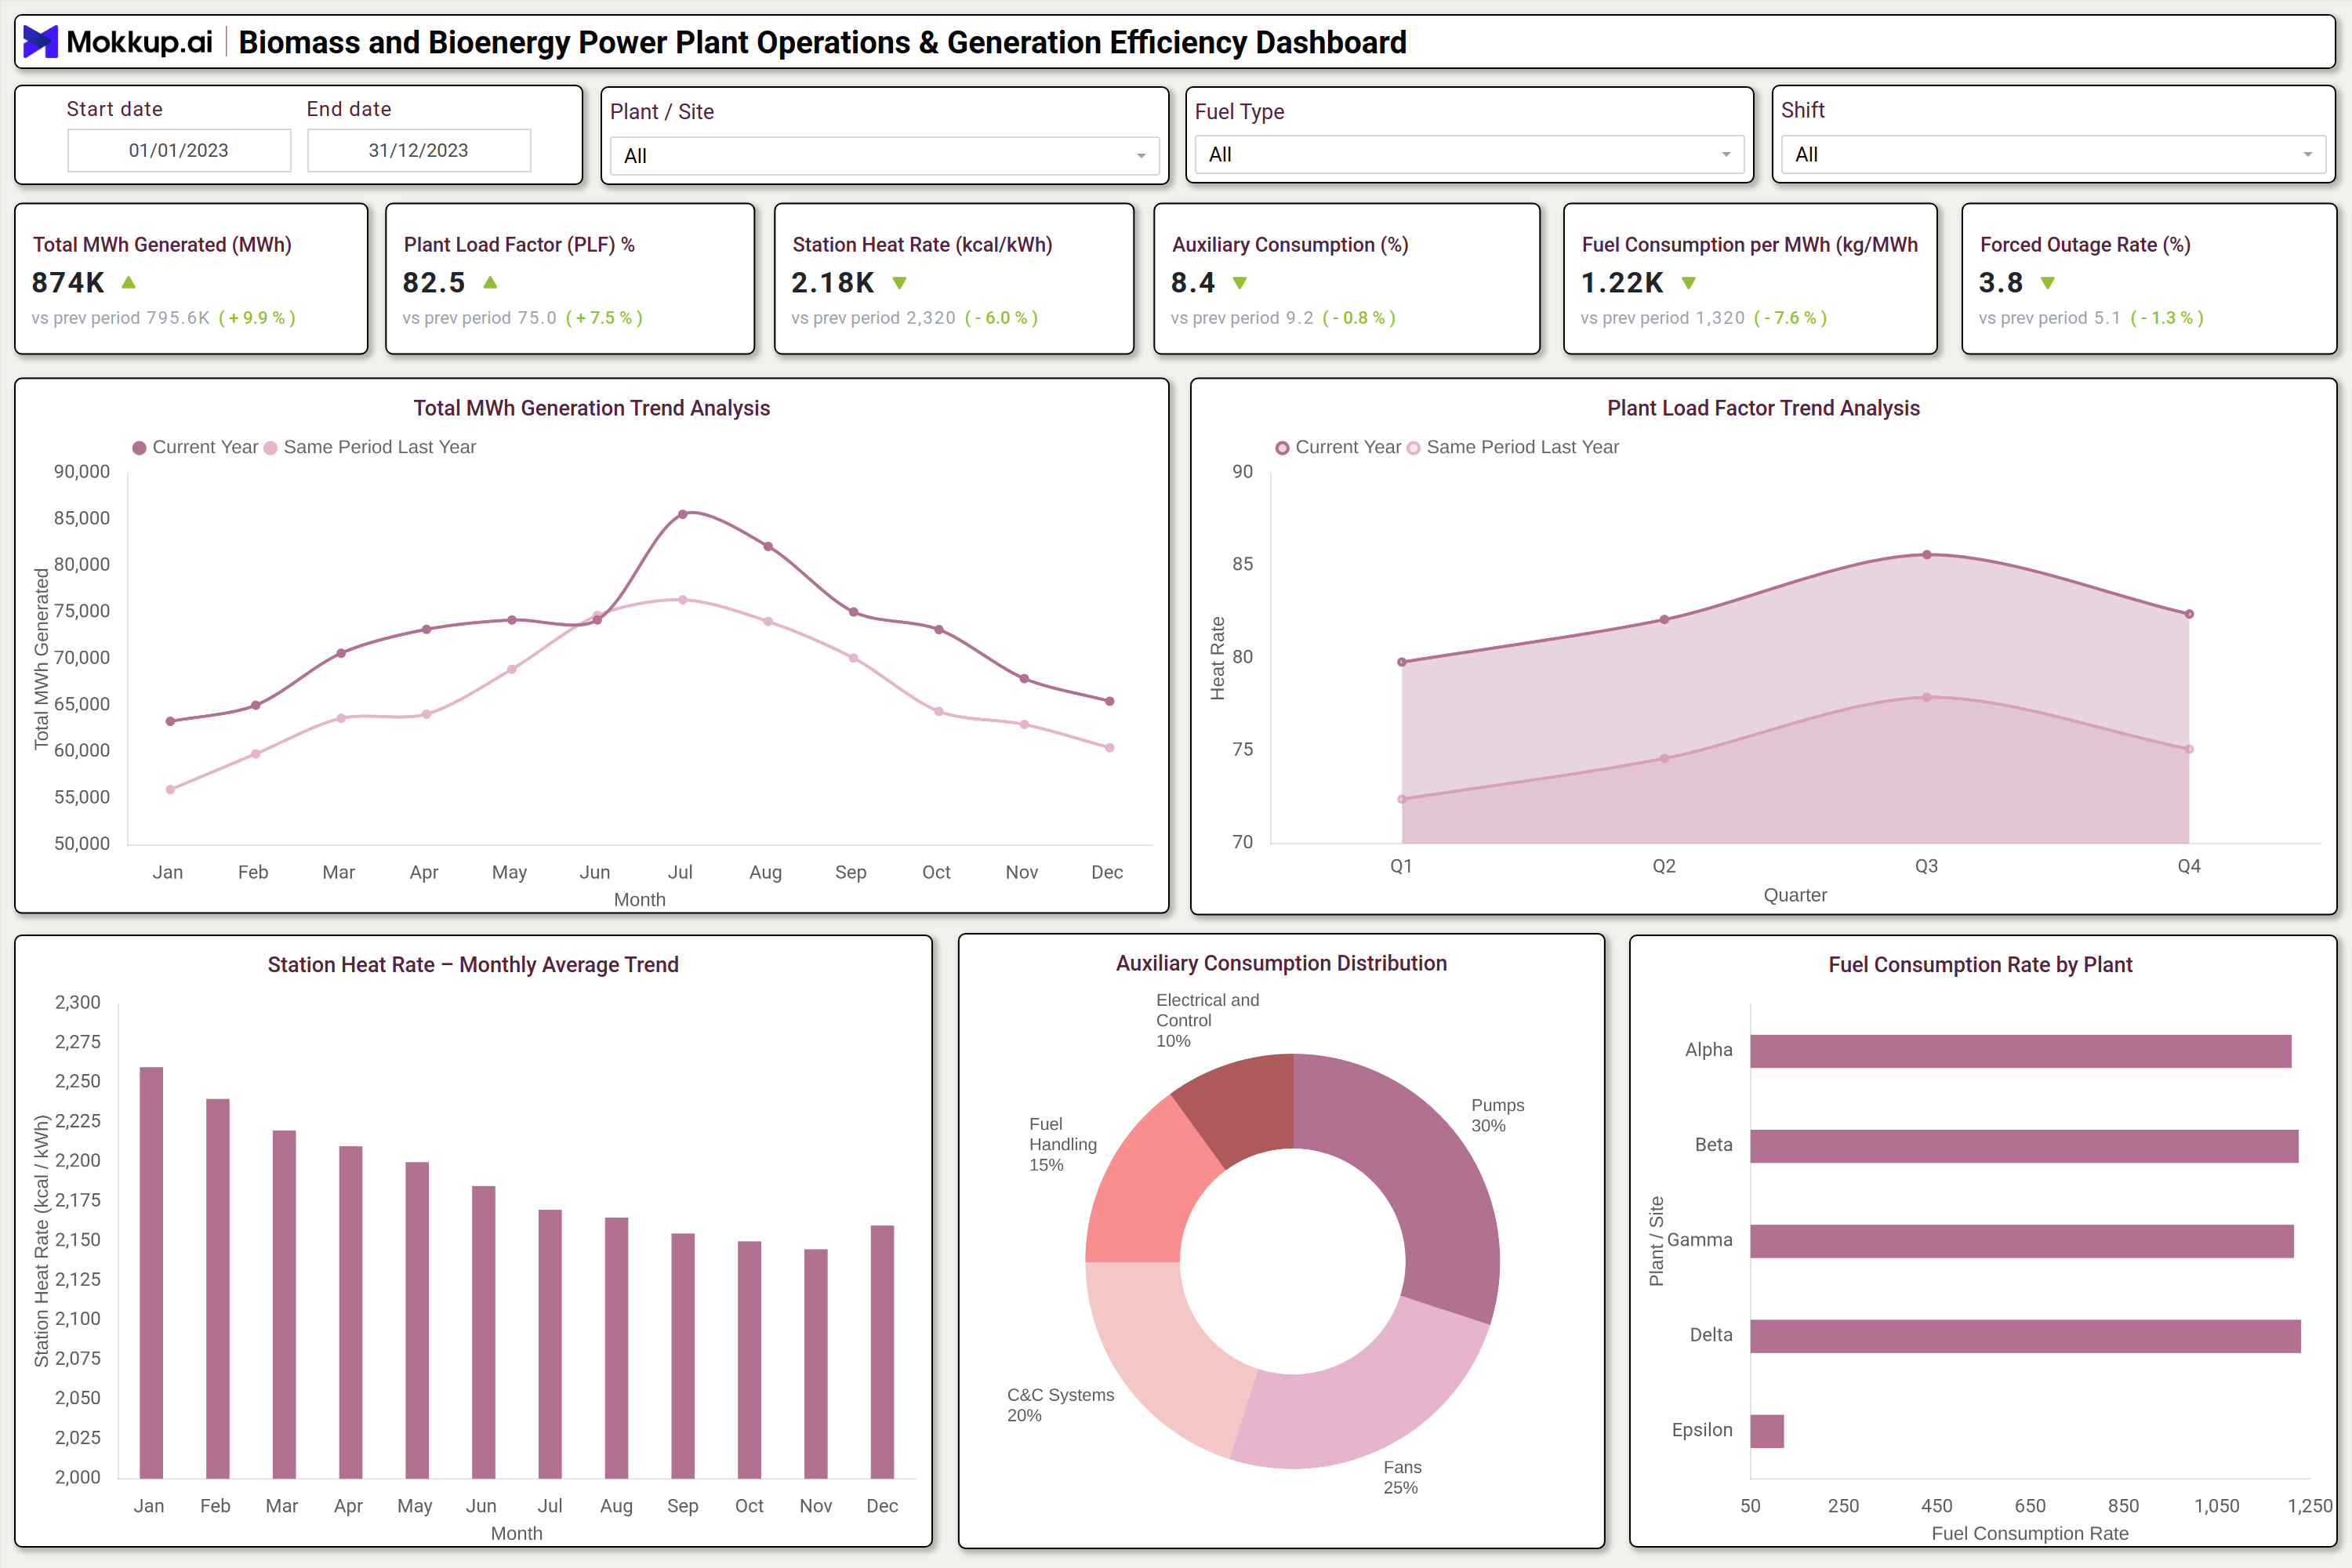Click the August point on Same Period Last Year line
The height and width of the screenshot is (1568, 2352).
tap(768, 621)
